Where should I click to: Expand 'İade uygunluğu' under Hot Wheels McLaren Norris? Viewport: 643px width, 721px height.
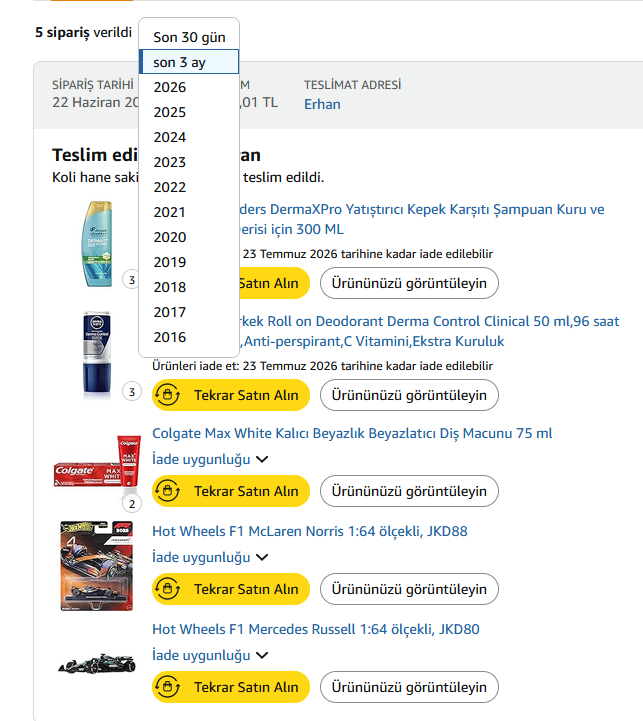coord(210,557)
